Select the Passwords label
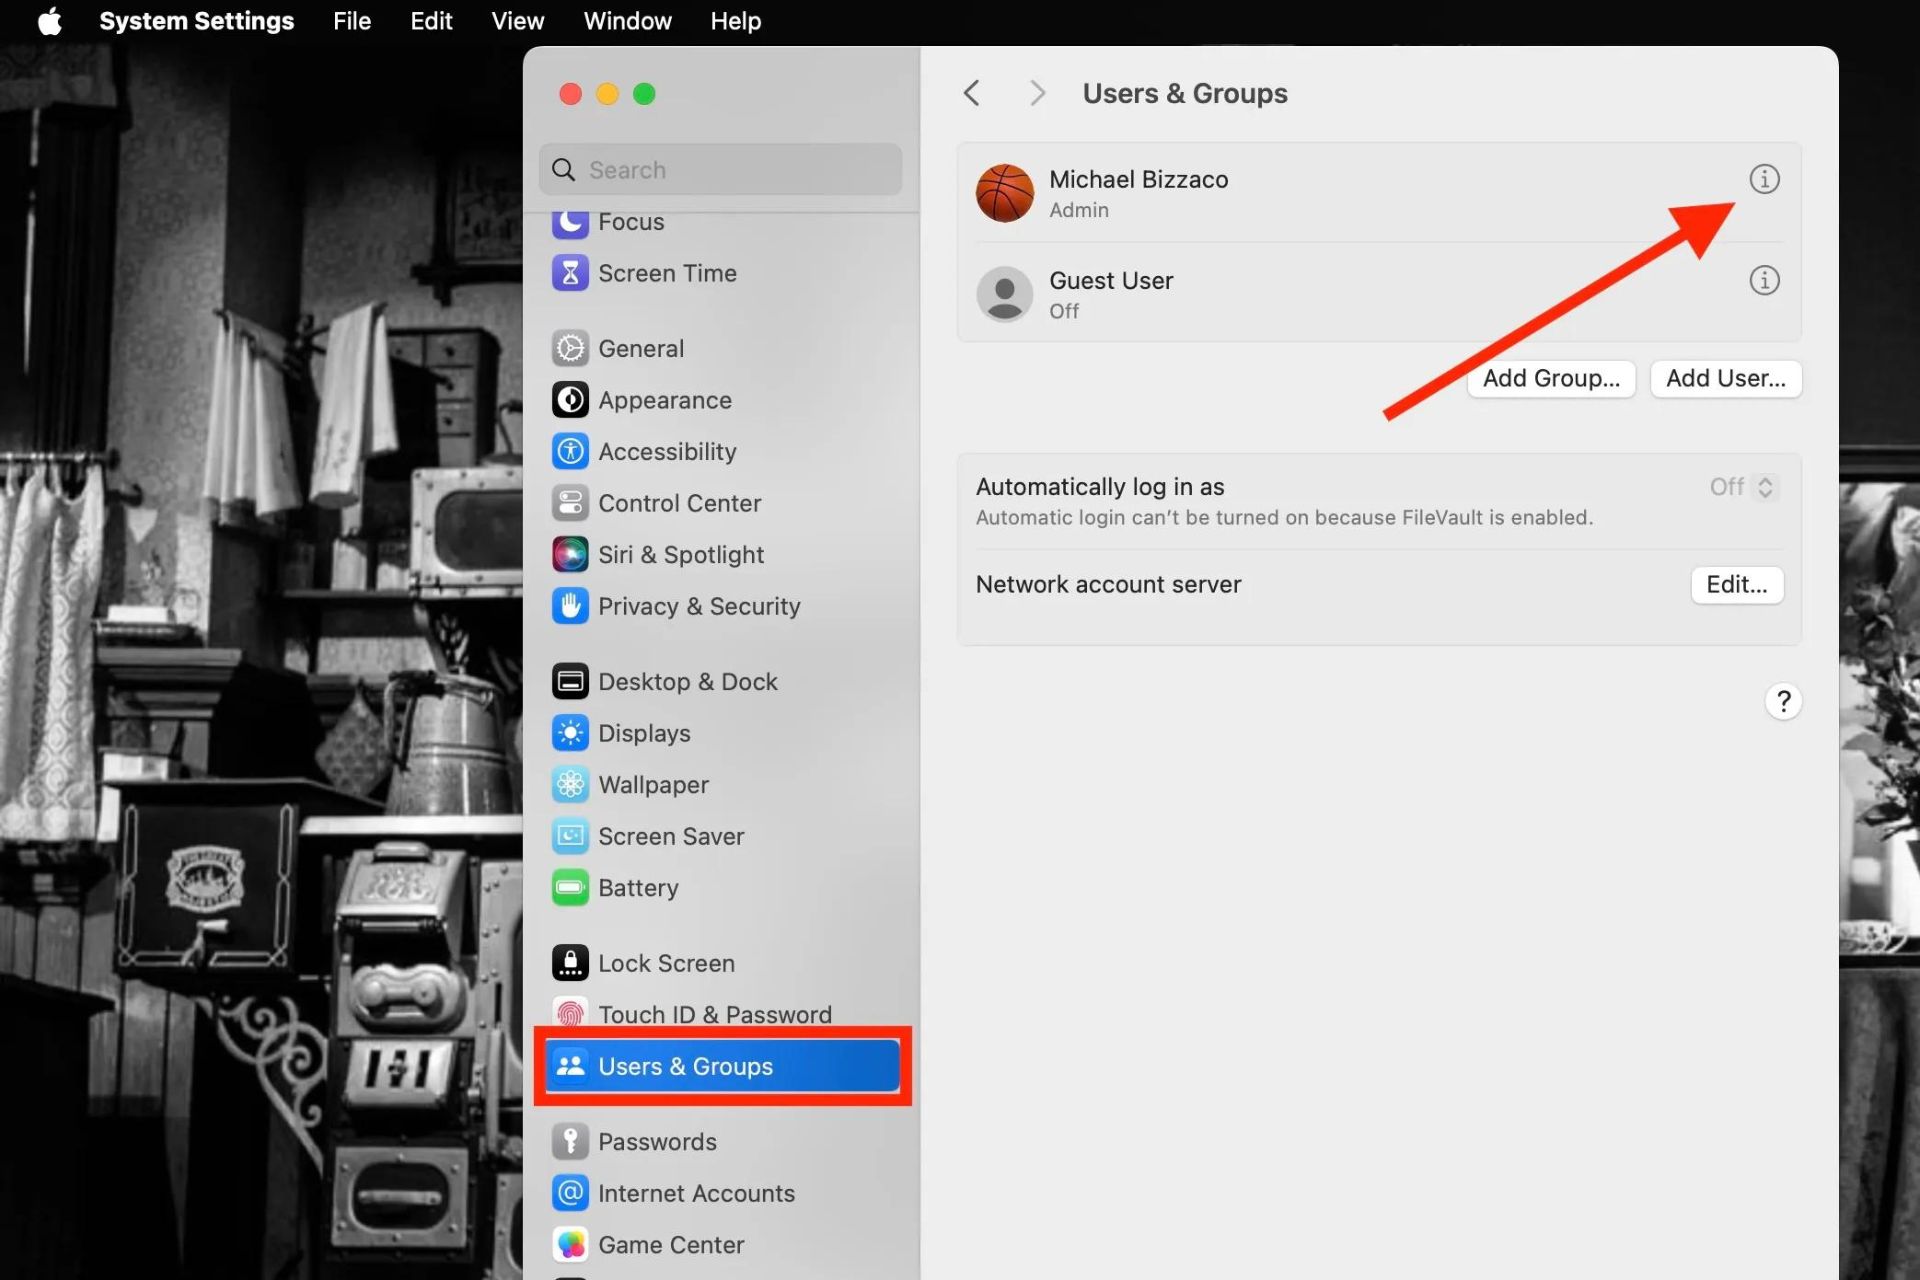 657,1141
